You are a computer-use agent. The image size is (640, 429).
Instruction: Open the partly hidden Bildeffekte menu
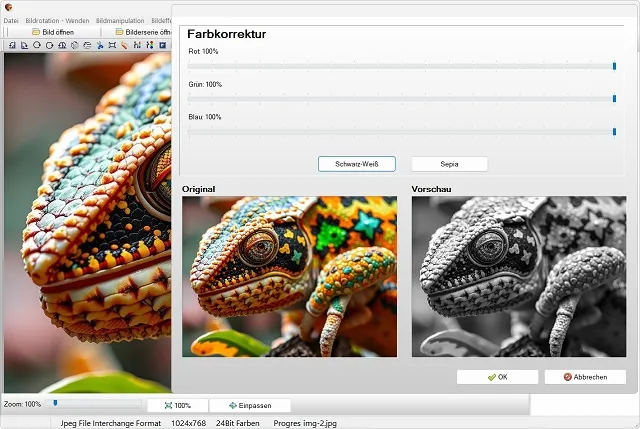161,20
